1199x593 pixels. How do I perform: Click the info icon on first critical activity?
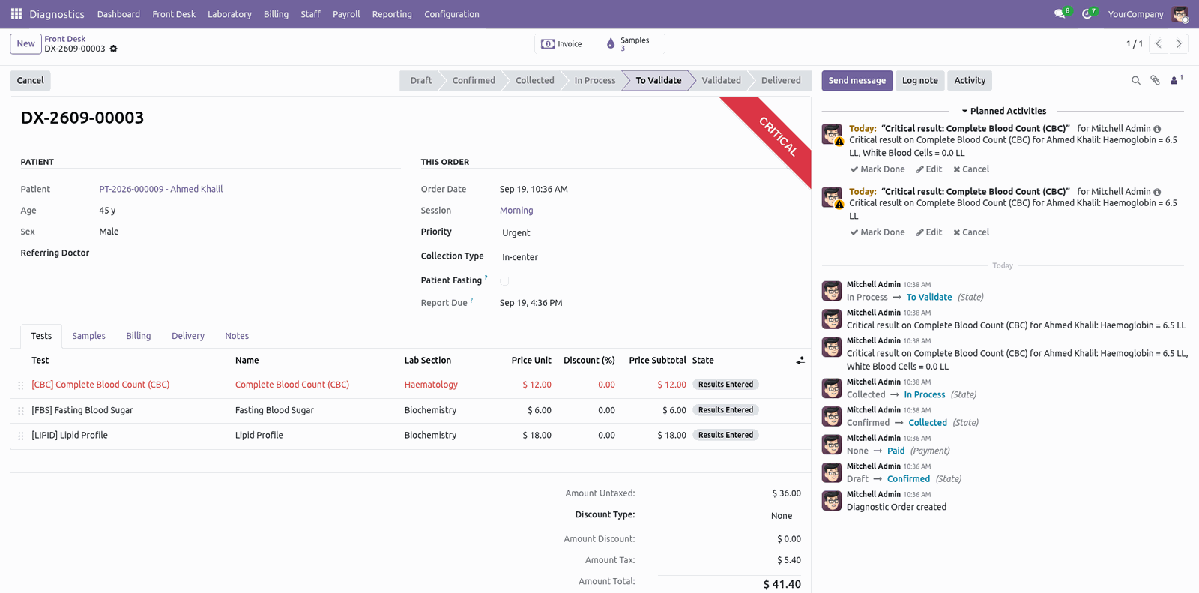click(1157, 129)
